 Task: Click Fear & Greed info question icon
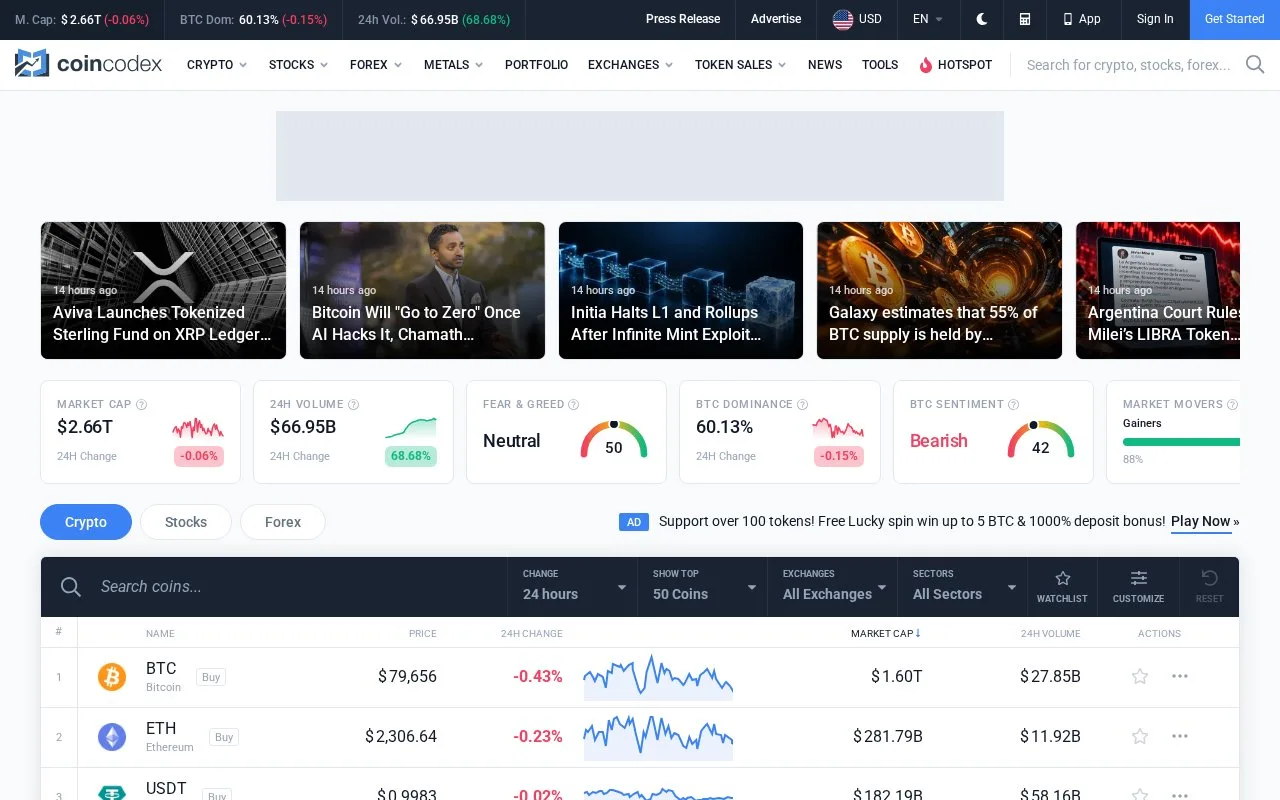pyautogui.click(x=573, y=405)
